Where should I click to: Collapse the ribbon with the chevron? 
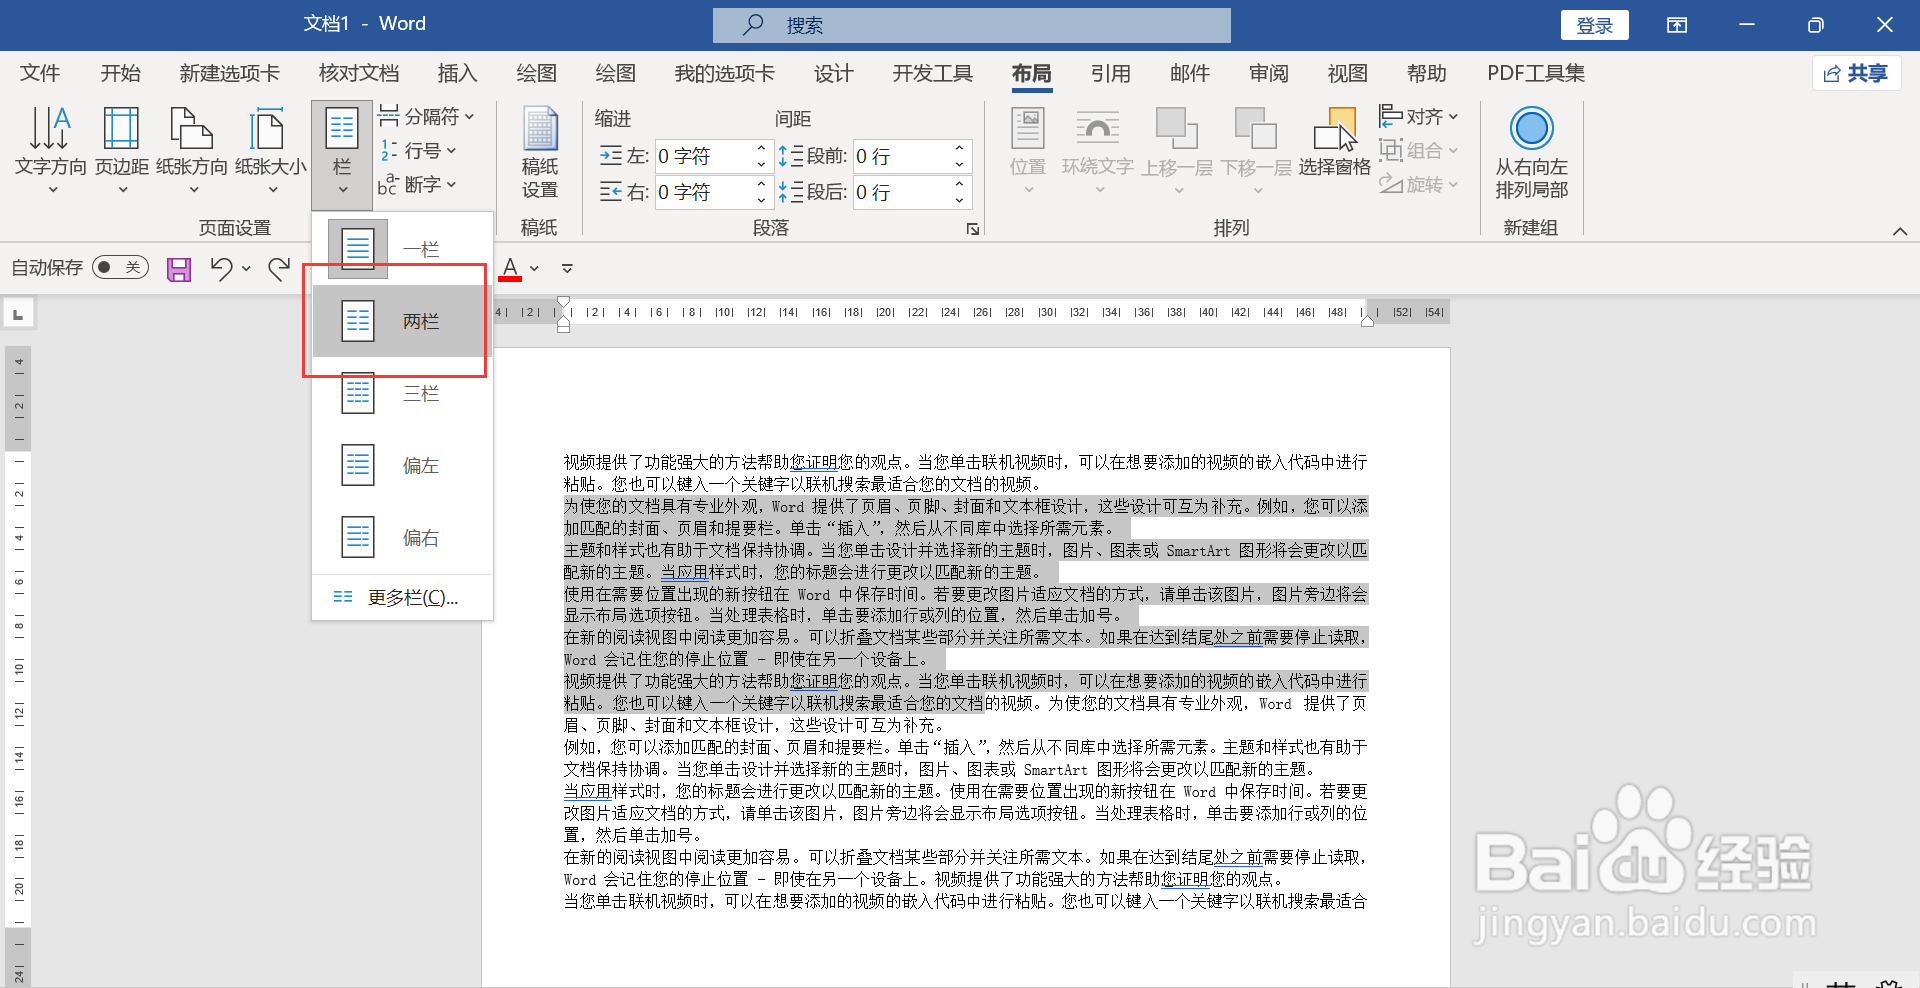pos(1900,231)
